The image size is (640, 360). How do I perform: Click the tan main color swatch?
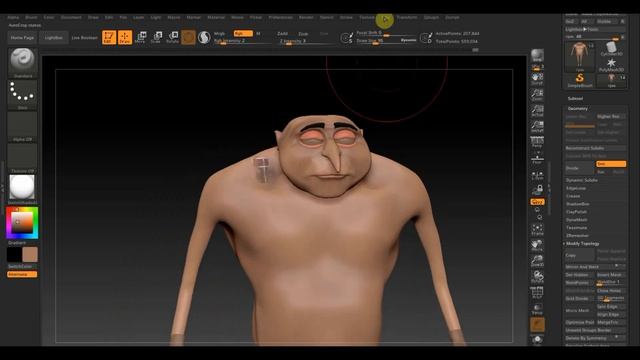[x=30, y=255]
